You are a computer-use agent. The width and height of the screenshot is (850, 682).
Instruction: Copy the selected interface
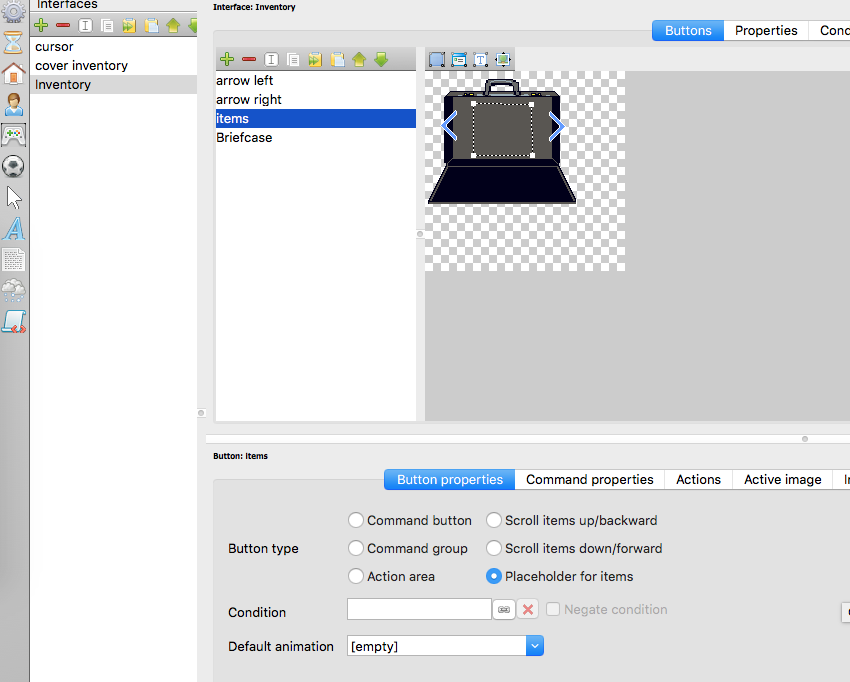(107, 25)
